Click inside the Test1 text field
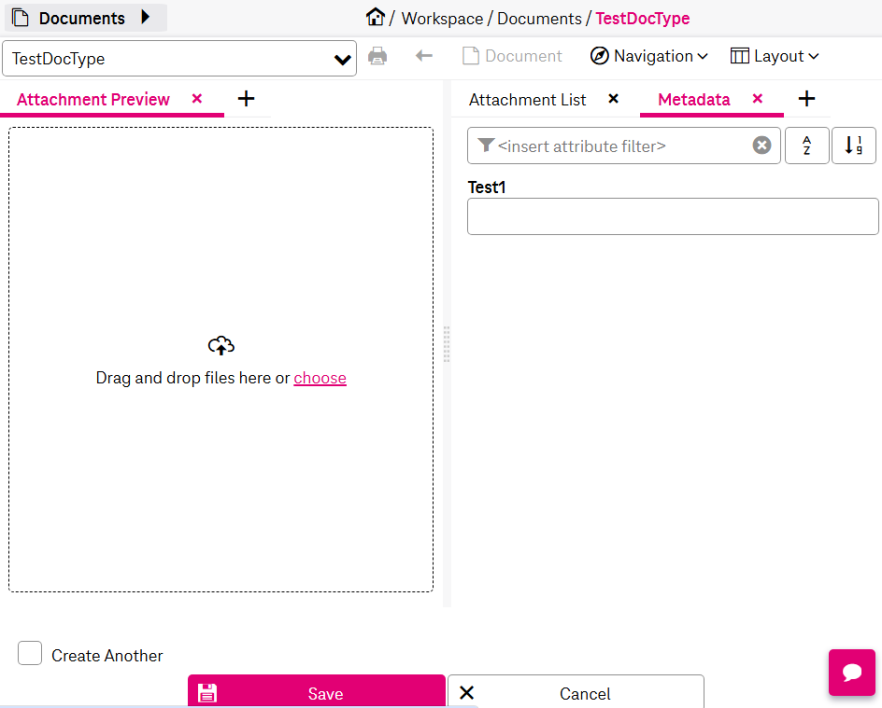 pyautogui.click(x=672, y=216)
